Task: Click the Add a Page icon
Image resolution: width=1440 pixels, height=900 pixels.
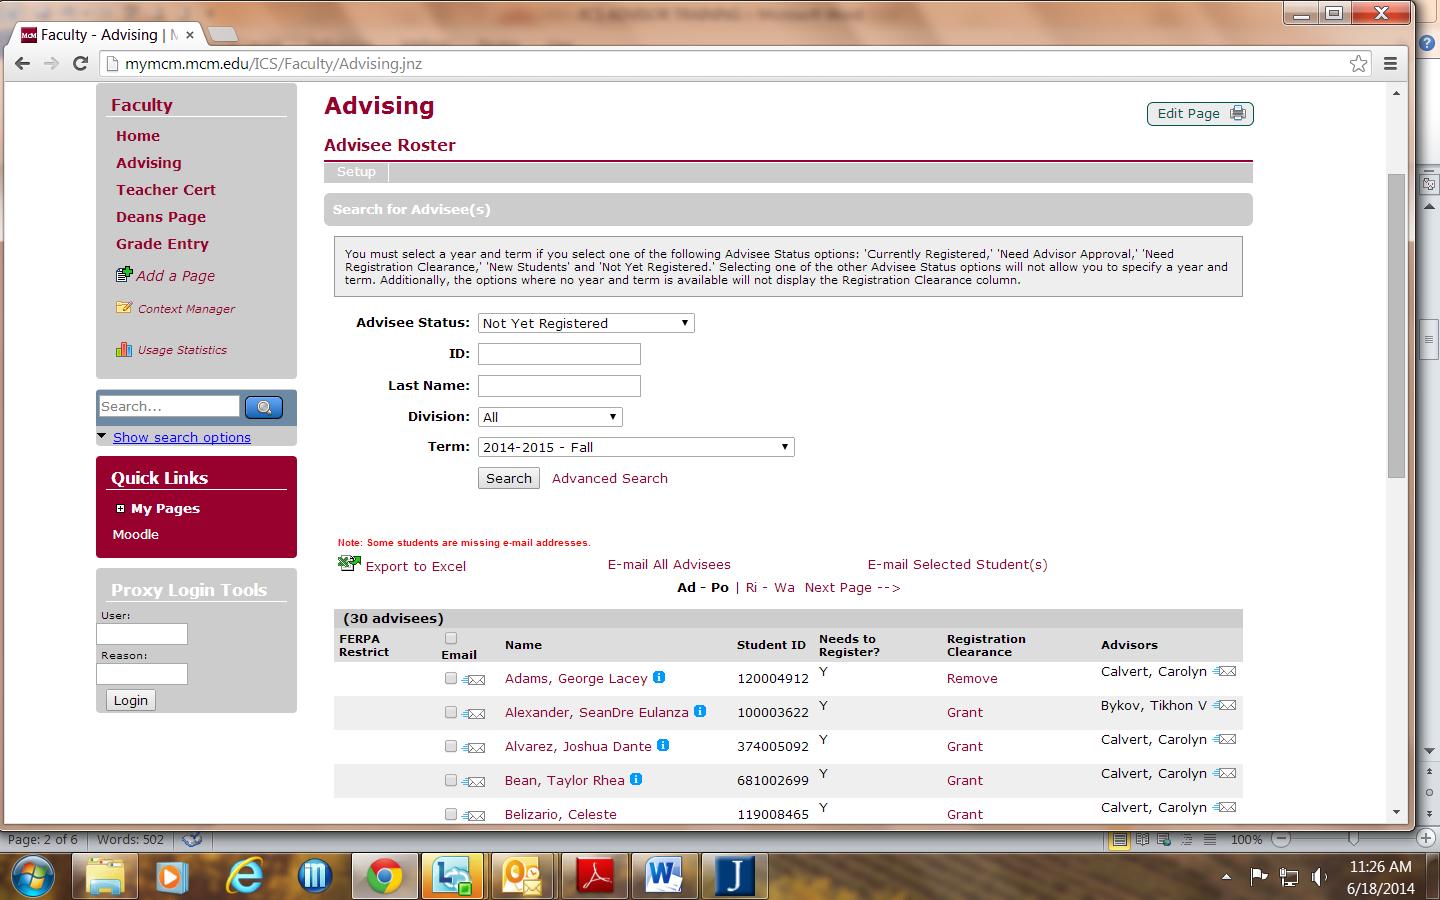Action: pyautogui.click(x=124, y=274)
